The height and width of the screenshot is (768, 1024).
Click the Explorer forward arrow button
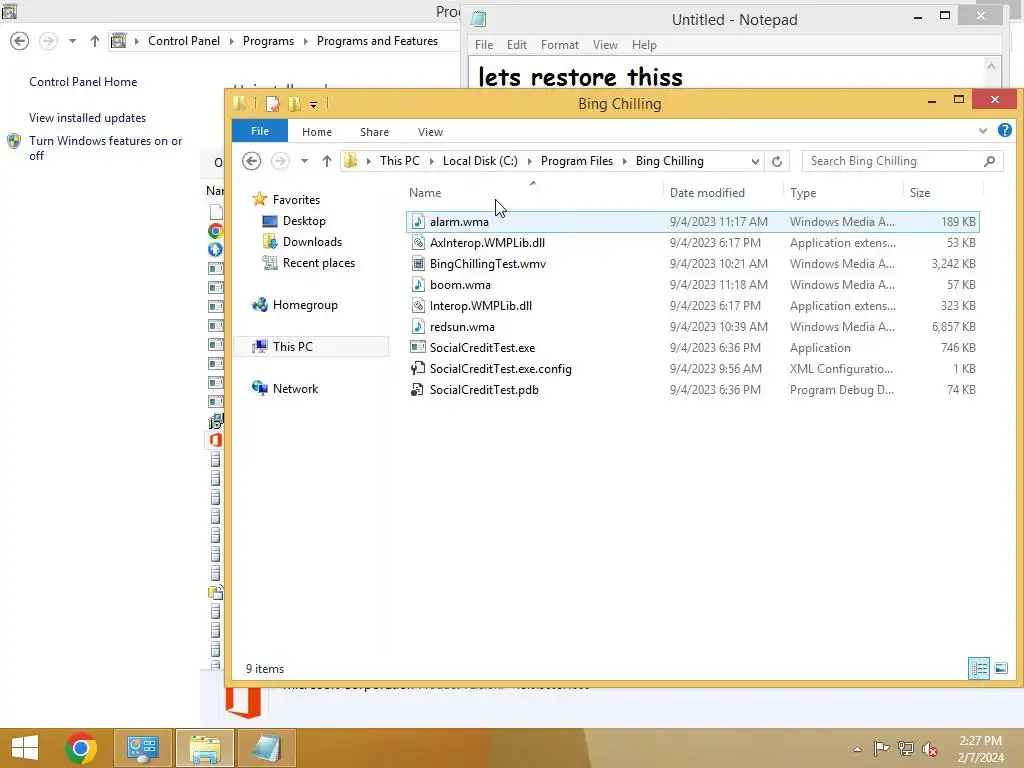pos(280,161)
